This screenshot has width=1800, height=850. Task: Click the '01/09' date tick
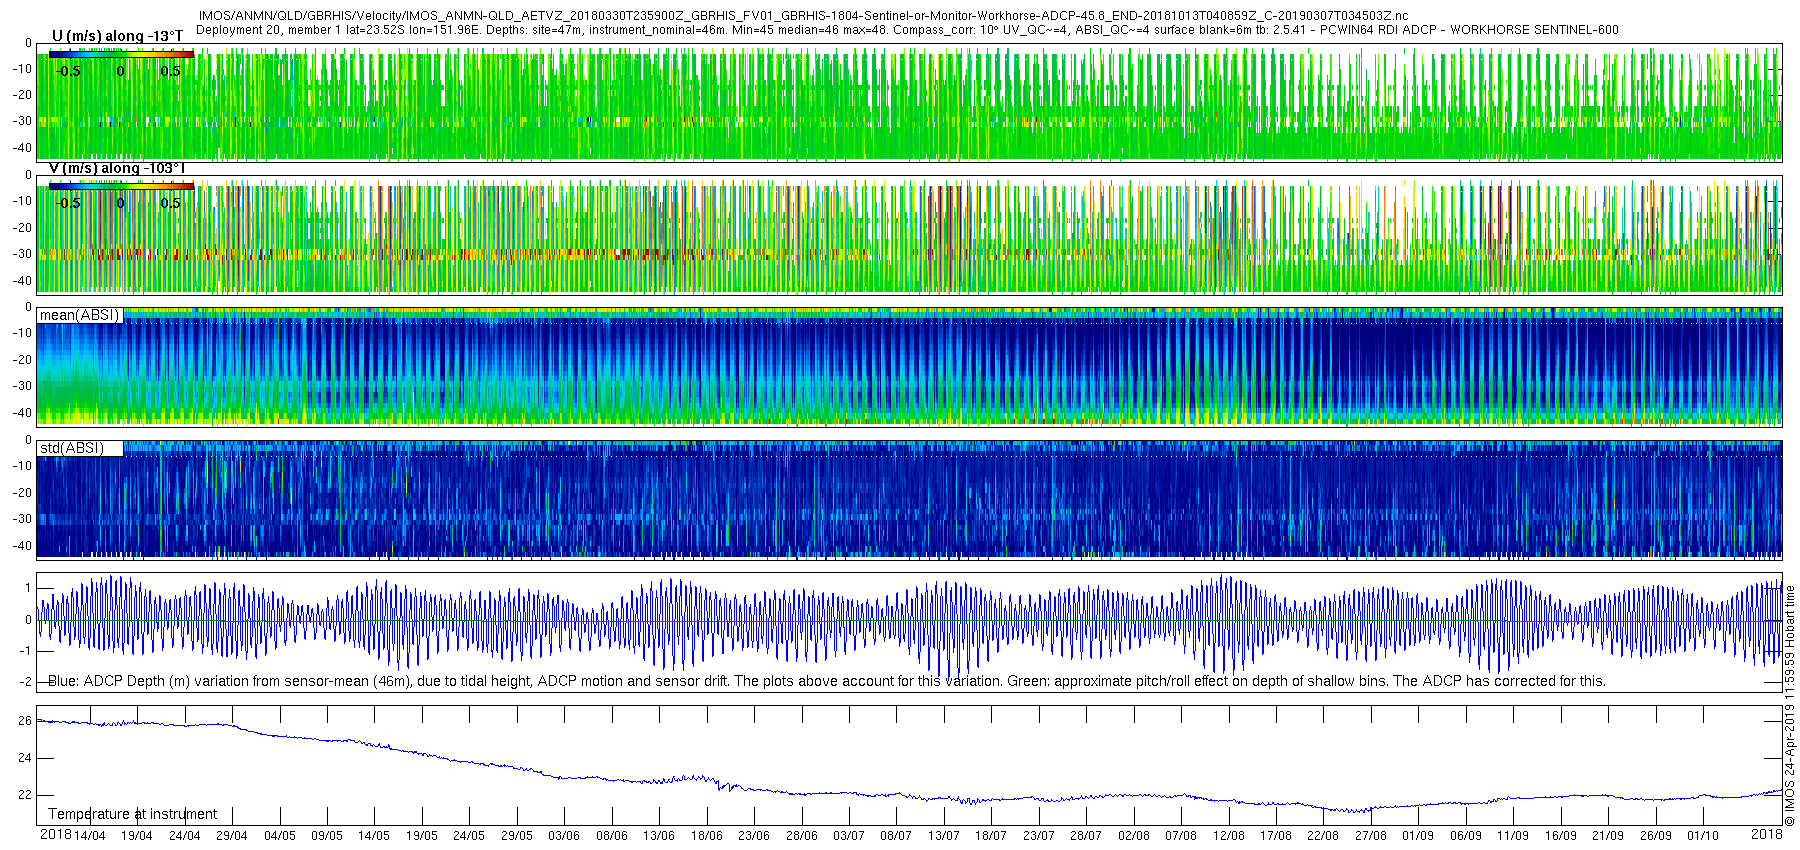pos(1418,836)
